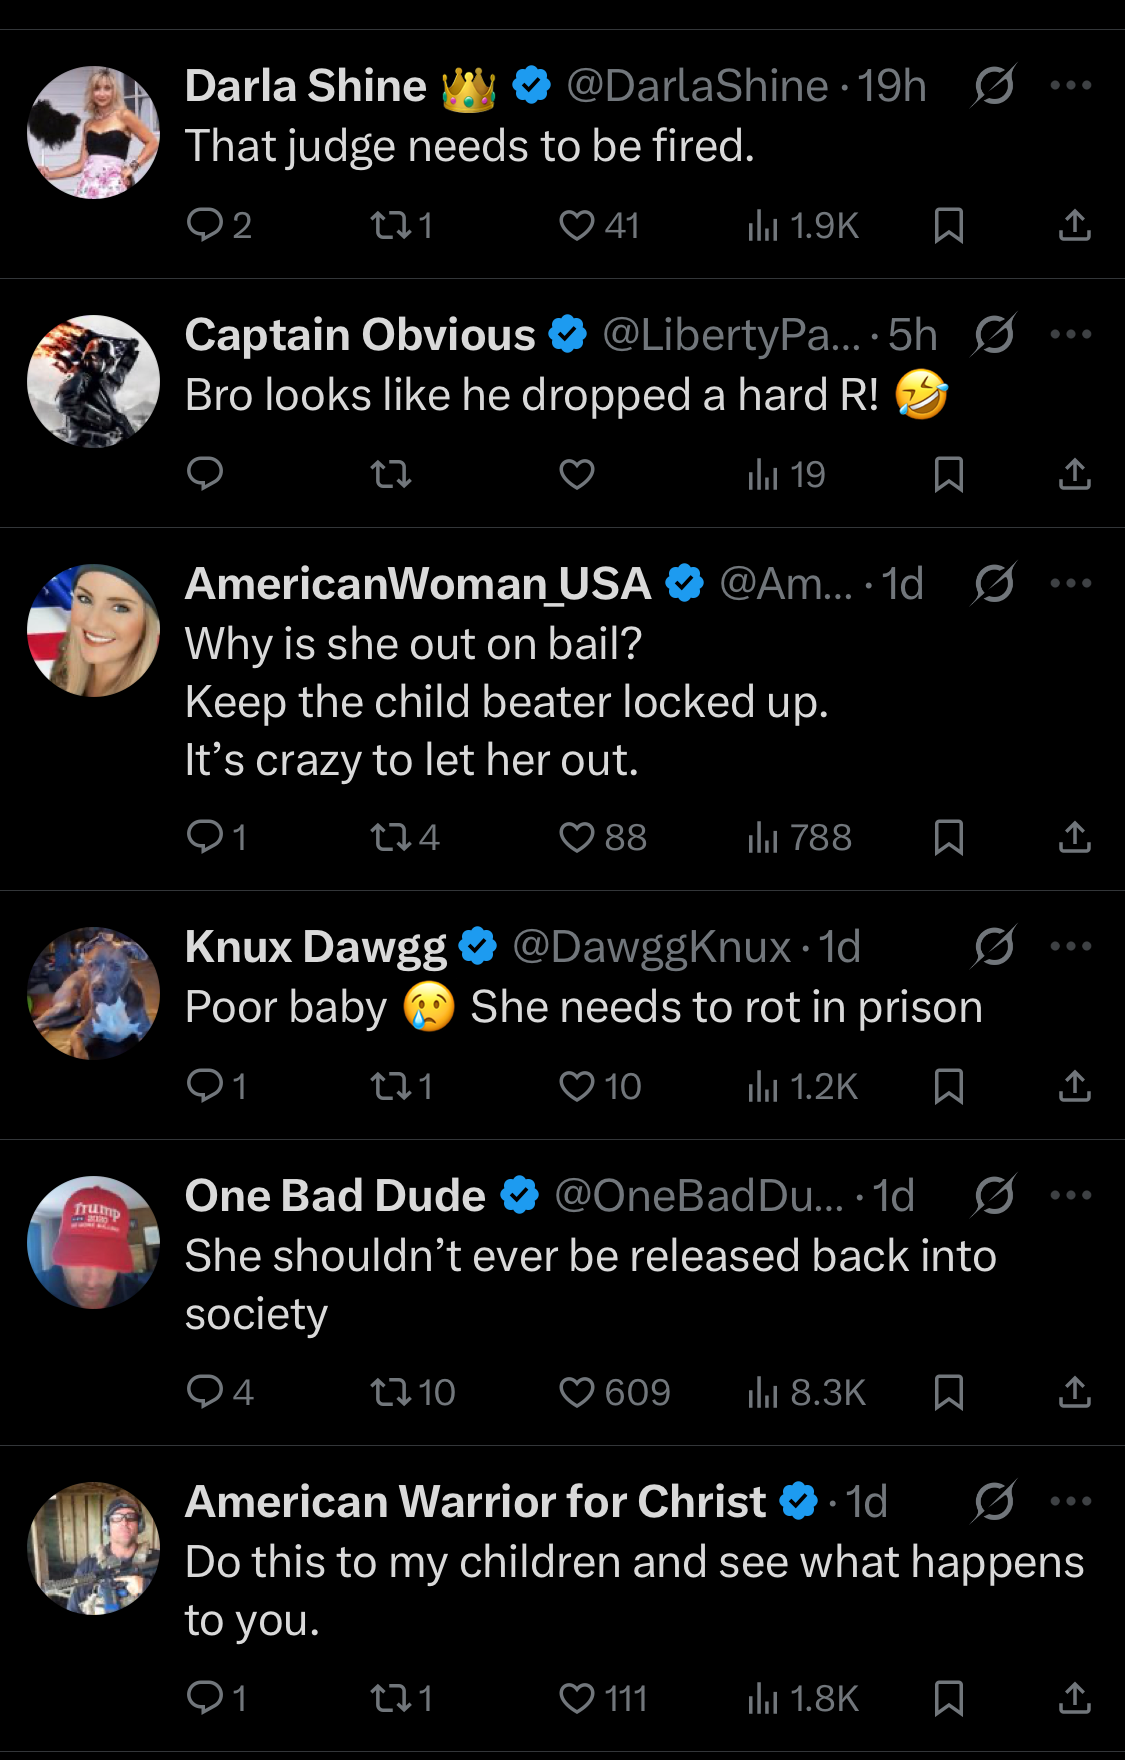Bookmark Darla Shine's reply
Image resolution: width=1125 pixels, height=1760 pixels.
click(948, 226)
